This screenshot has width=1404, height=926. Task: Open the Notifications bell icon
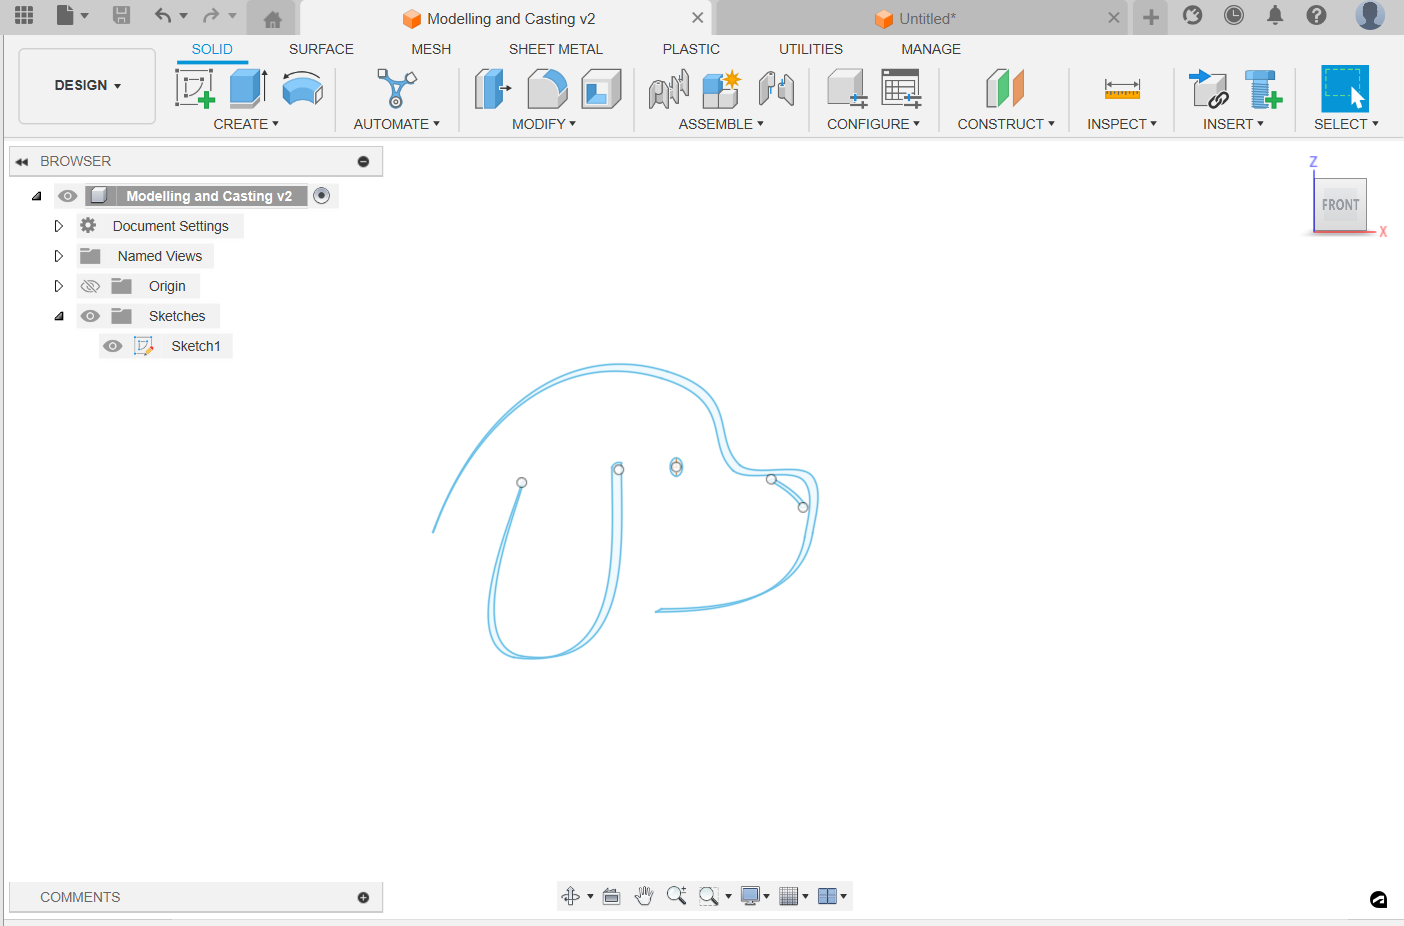1275,15
